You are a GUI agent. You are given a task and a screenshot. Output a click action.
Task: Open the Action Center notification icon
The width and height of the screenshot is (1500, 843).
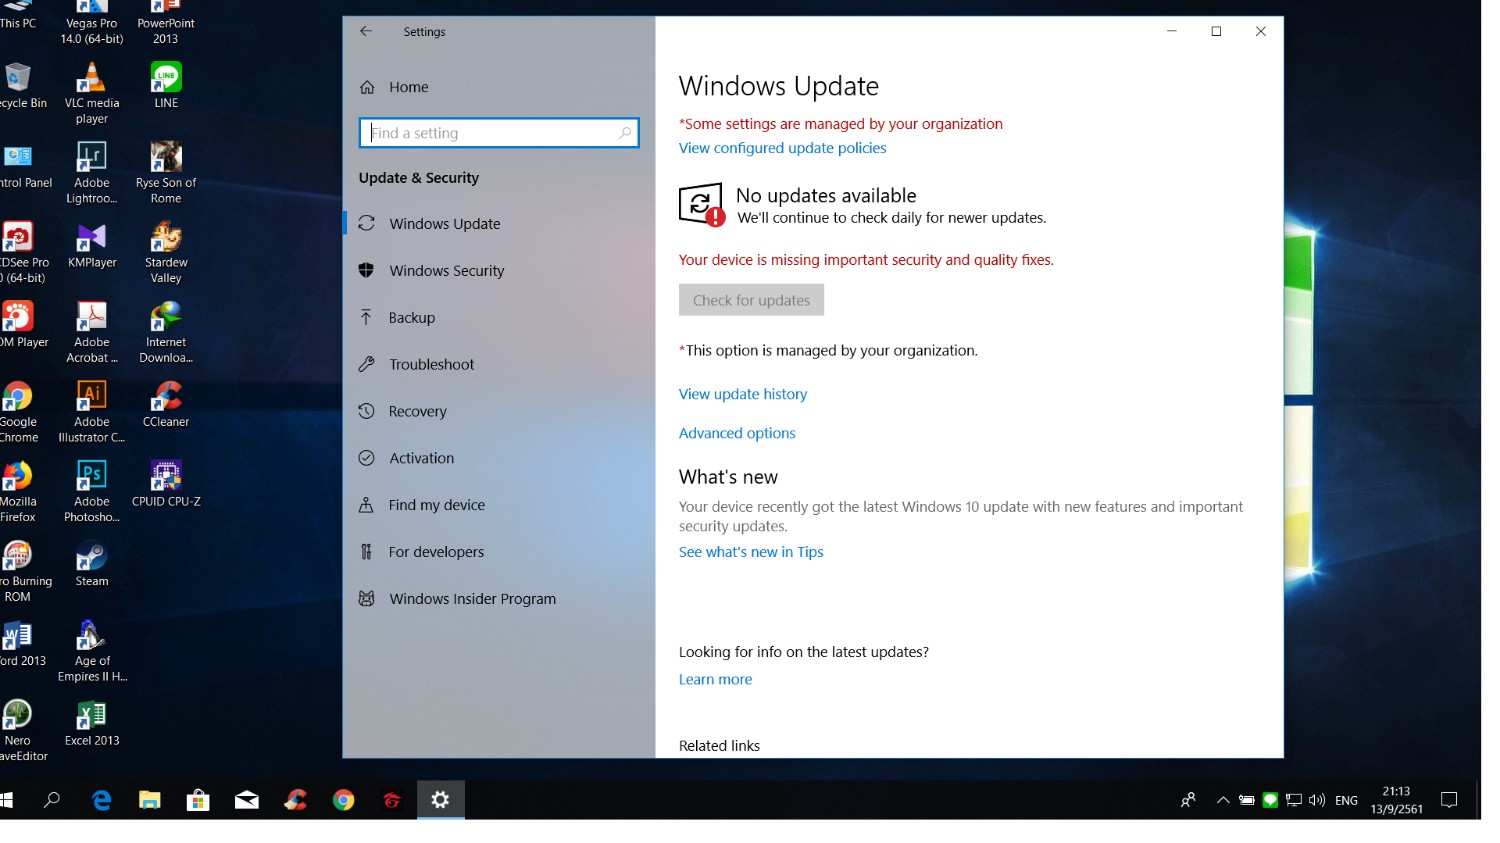coord(1449,800)
